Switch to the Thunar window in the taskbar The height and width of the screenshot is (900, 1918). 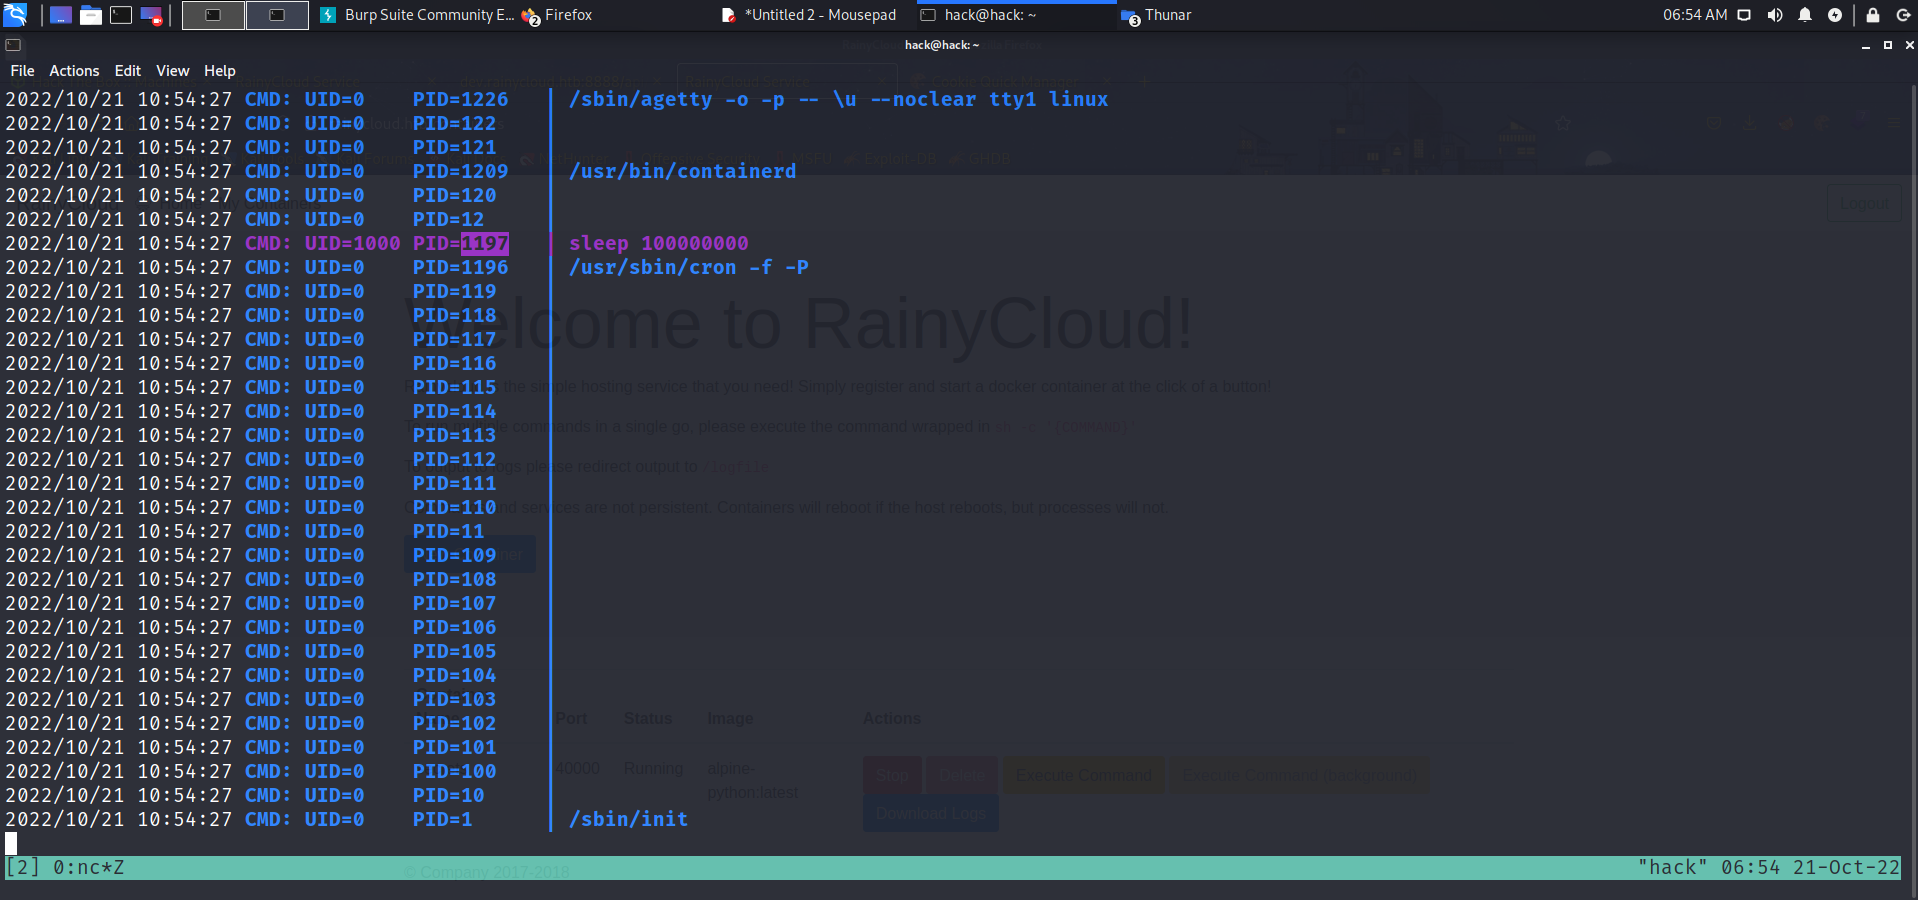1157,15
